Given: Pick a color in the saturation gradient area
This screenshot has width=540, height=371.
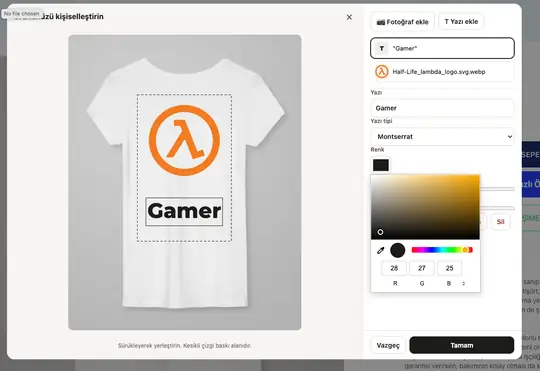Looking at the screenshot, I should tap(425, 207).
